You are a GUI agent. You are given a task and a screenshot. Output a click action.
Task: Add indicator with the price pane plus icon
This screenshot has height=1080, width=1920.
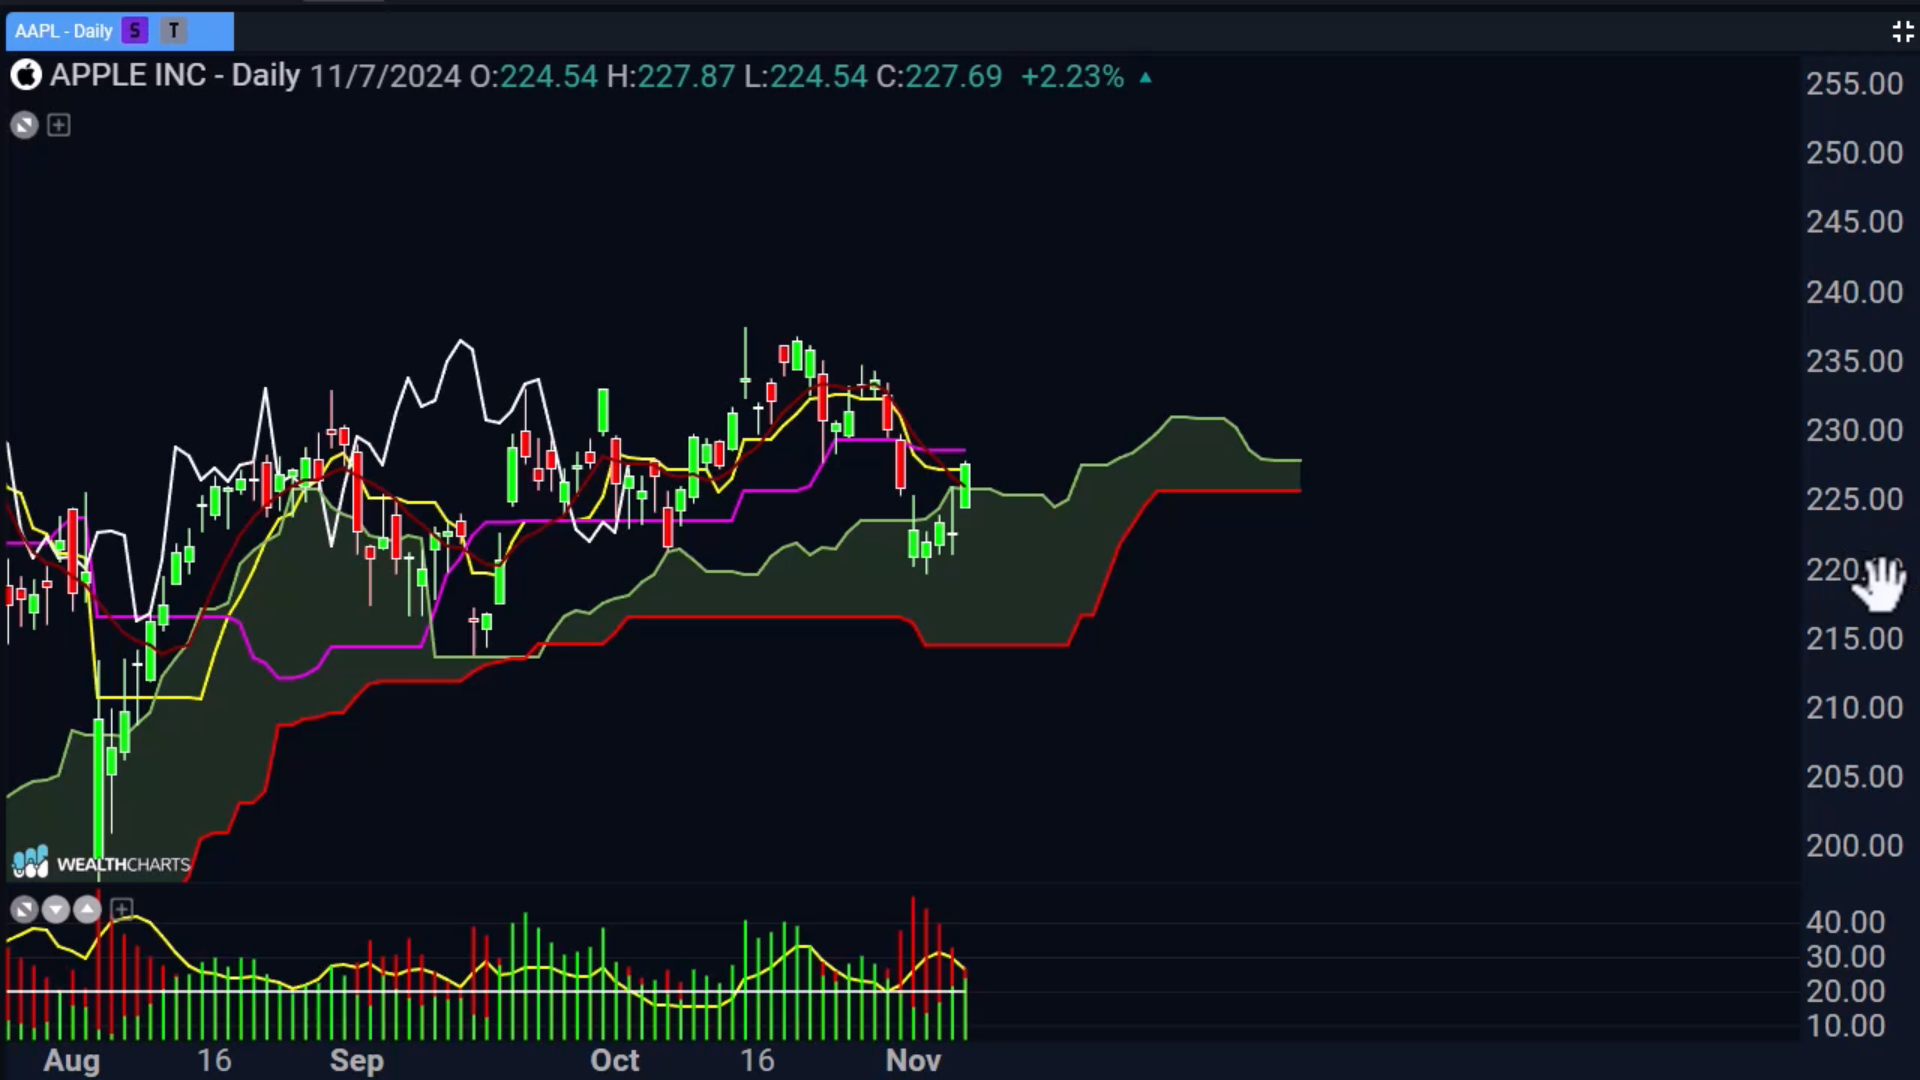59,125
